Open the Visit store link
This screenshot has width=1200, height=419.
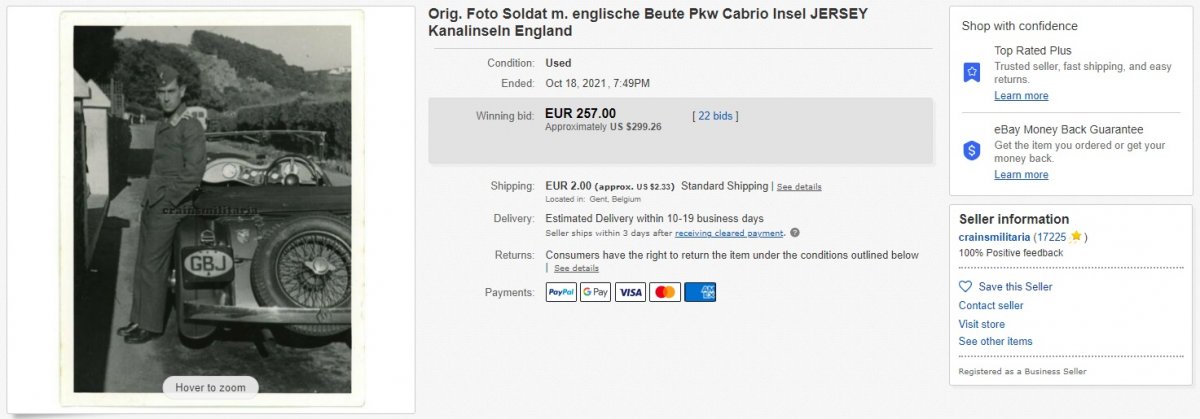(982, 324)
